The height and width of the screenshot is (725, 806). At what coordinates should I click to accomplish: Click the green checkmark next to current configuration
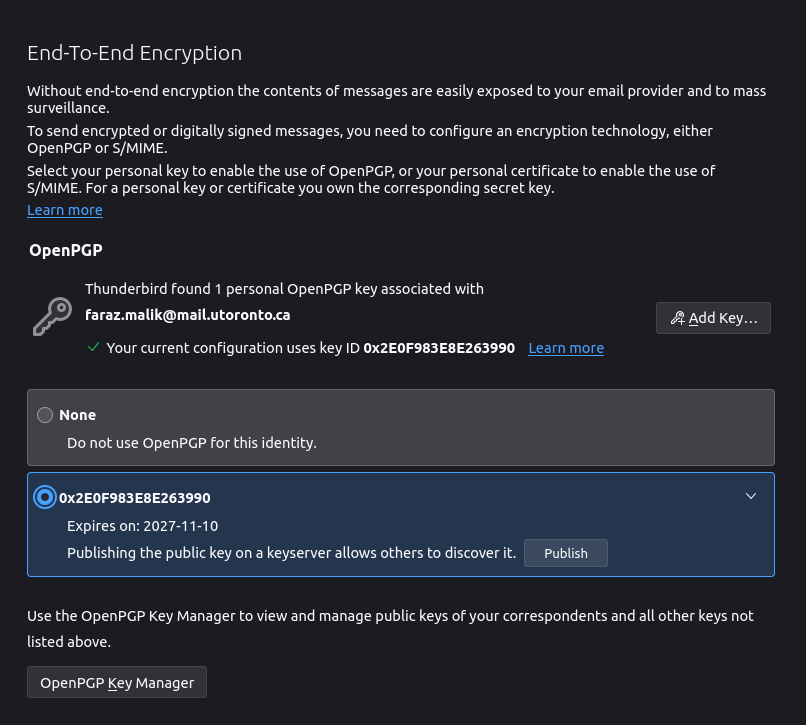pyautogui.click(x=93, y=348)
